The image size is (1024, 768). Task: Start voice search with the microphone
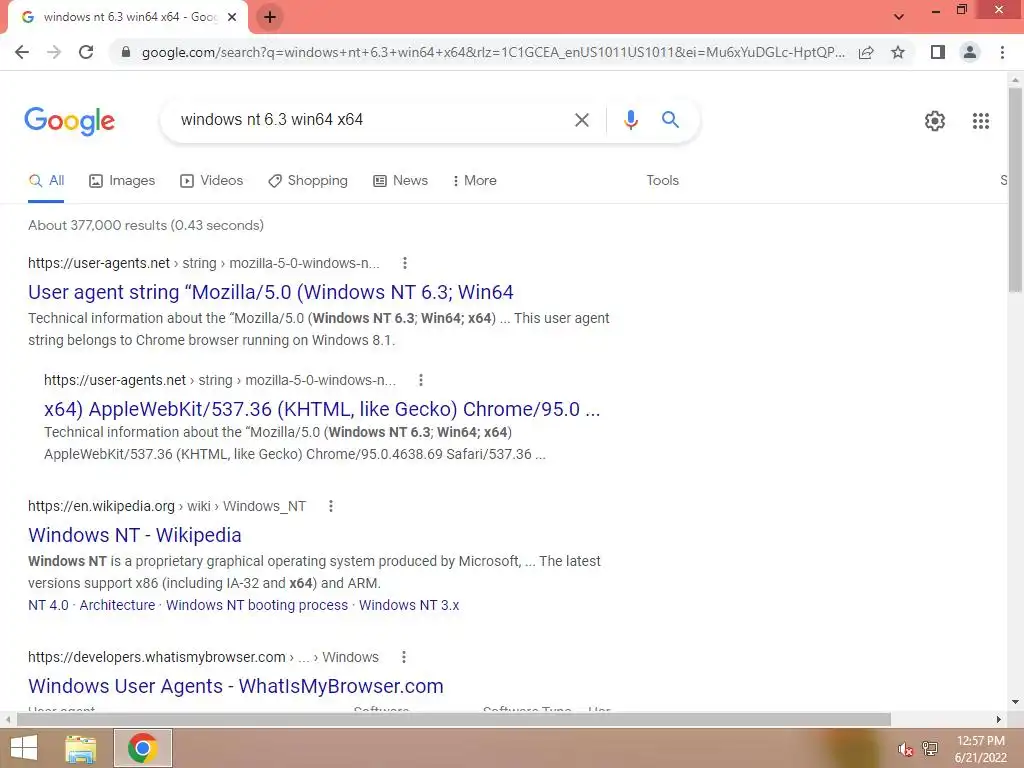(630, 120)
